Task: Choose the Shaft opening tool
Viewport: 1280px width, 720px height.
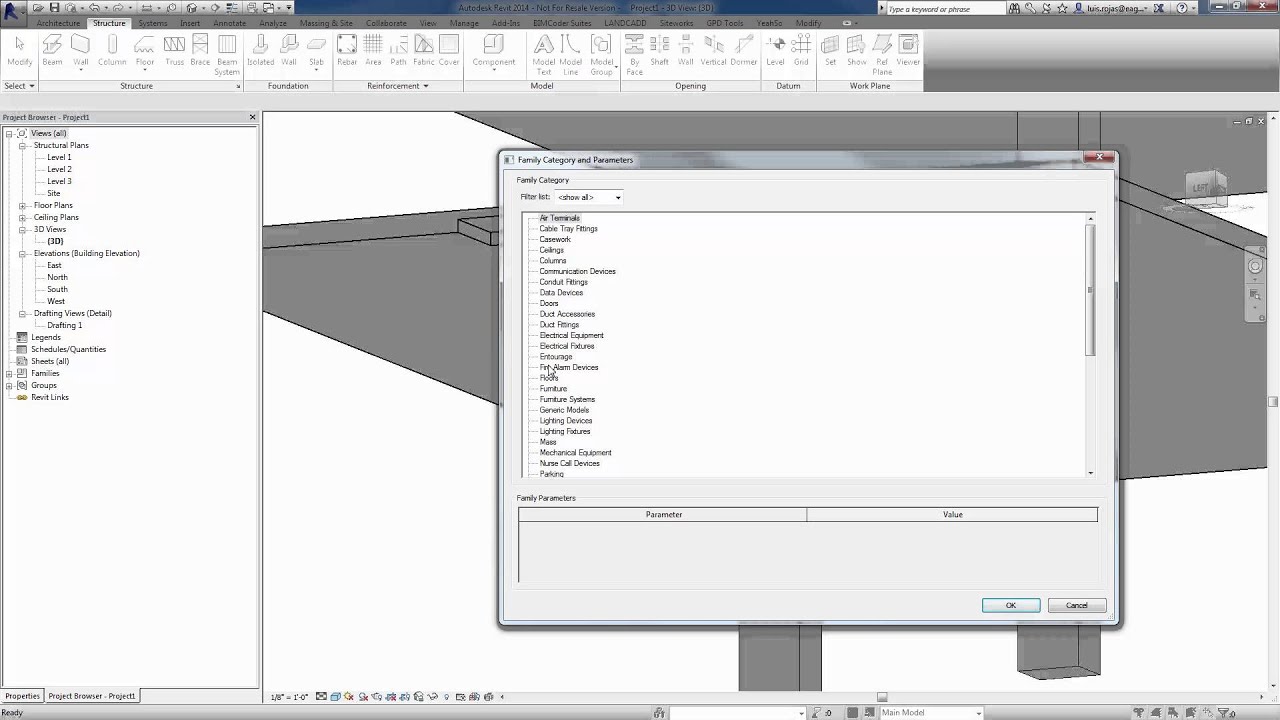Action: (659, 51)
